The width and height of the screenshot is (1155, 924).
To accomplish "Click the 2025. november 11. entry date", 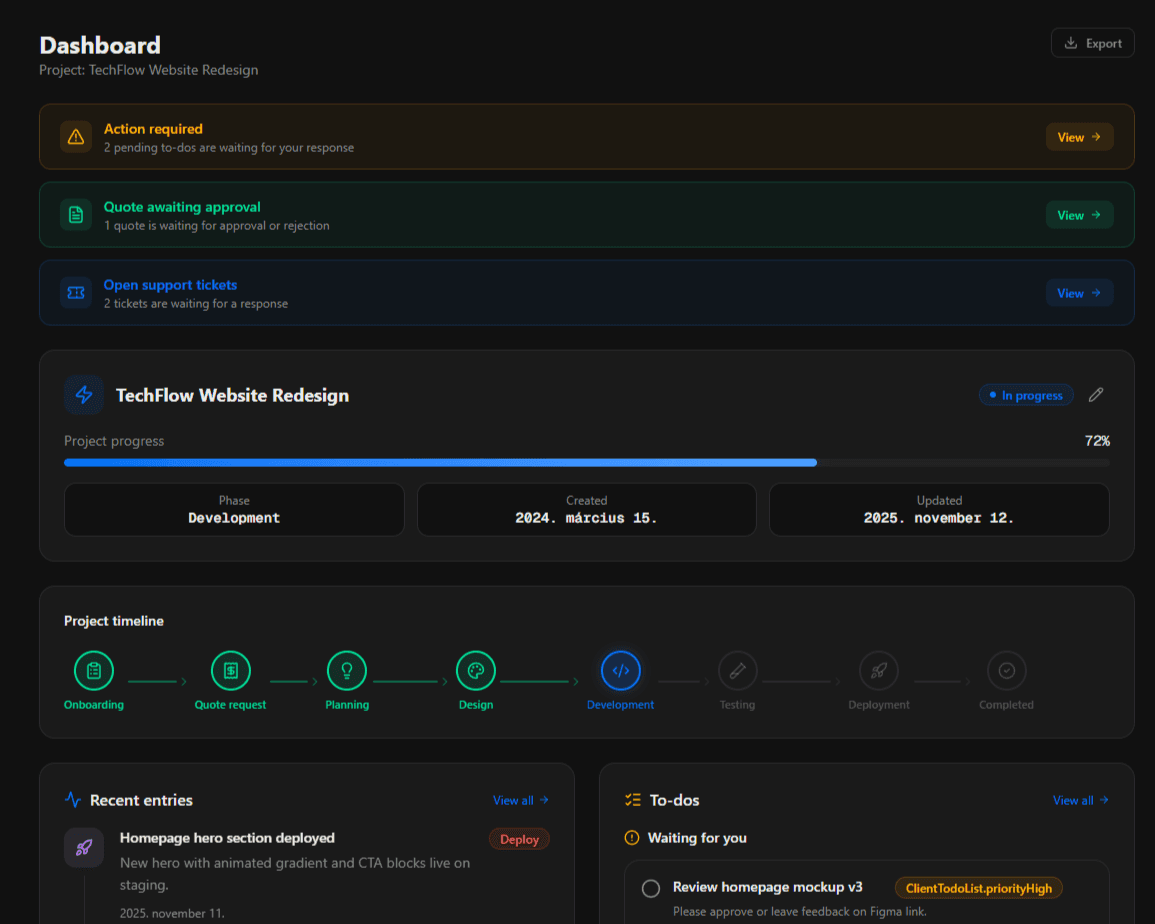I will [172, 913].
